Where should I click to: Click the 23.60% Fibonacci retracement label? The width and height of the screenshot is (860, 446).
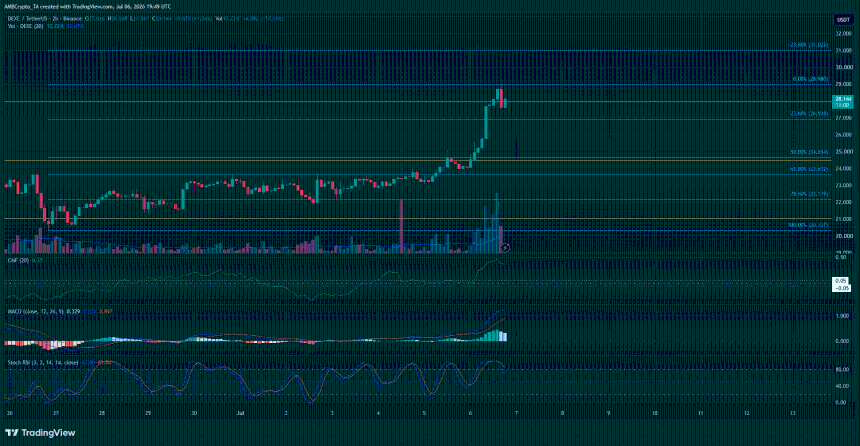pos(809,114)
